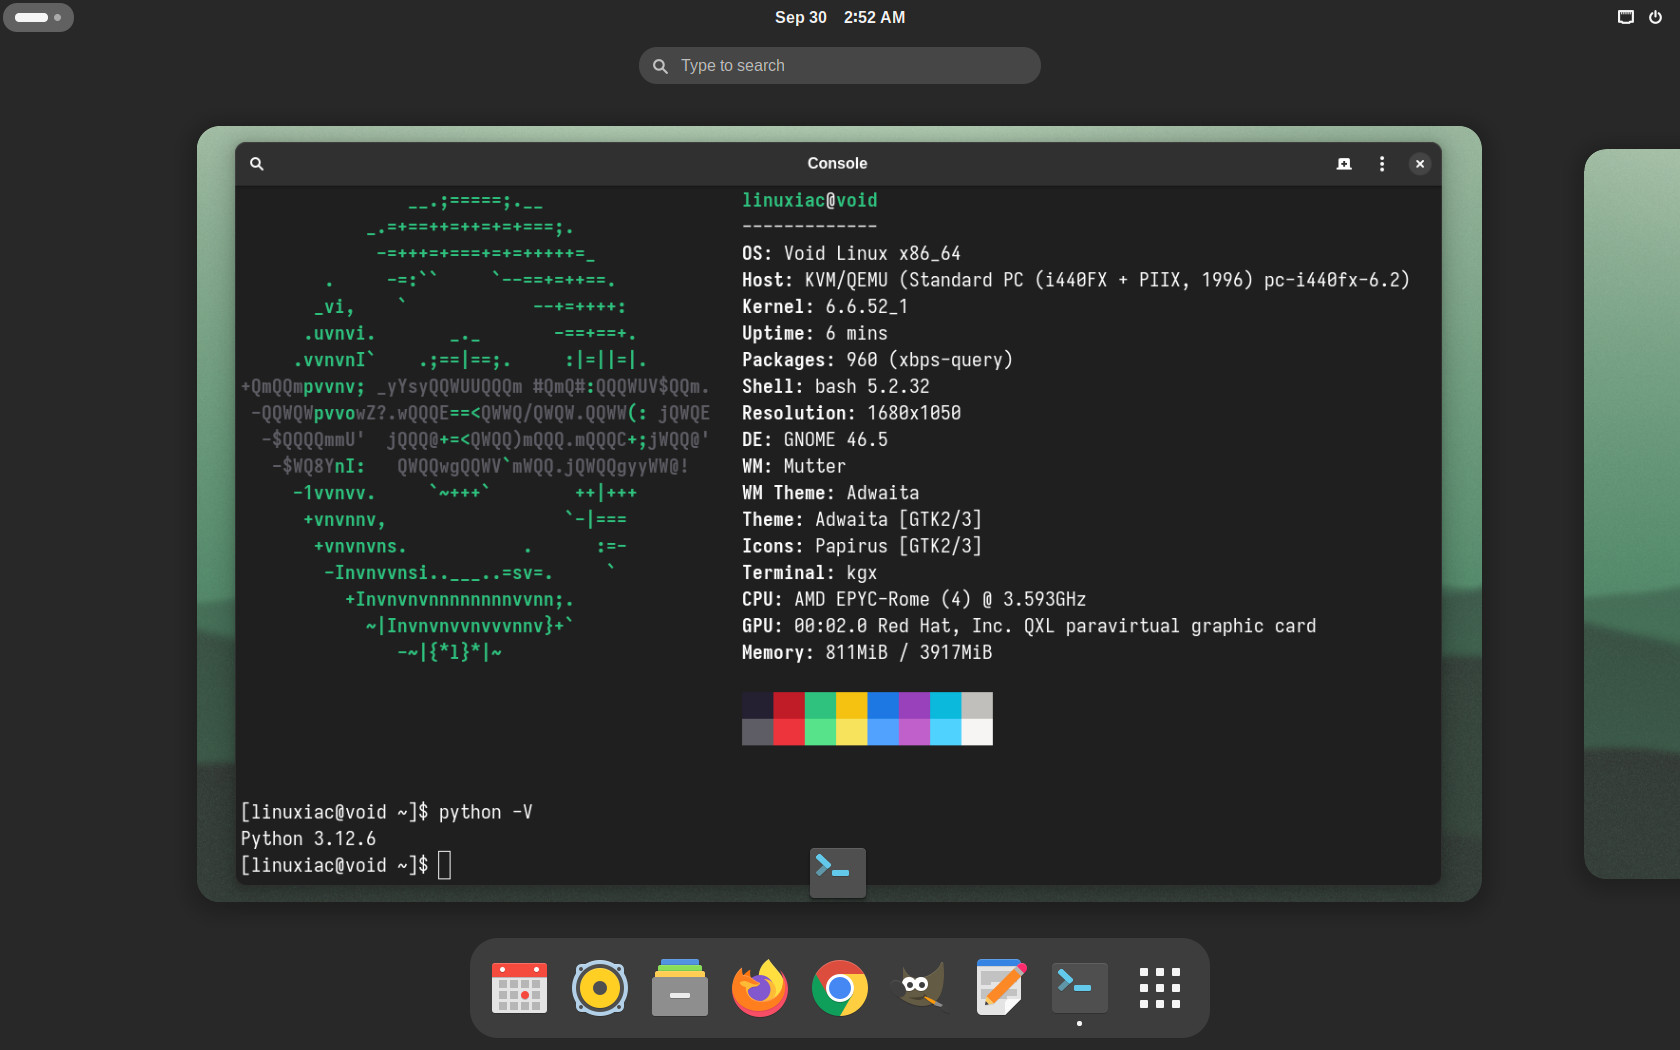
Task: Click the 'Python 3.12.6' output line
Action: [x=308, y=839]
